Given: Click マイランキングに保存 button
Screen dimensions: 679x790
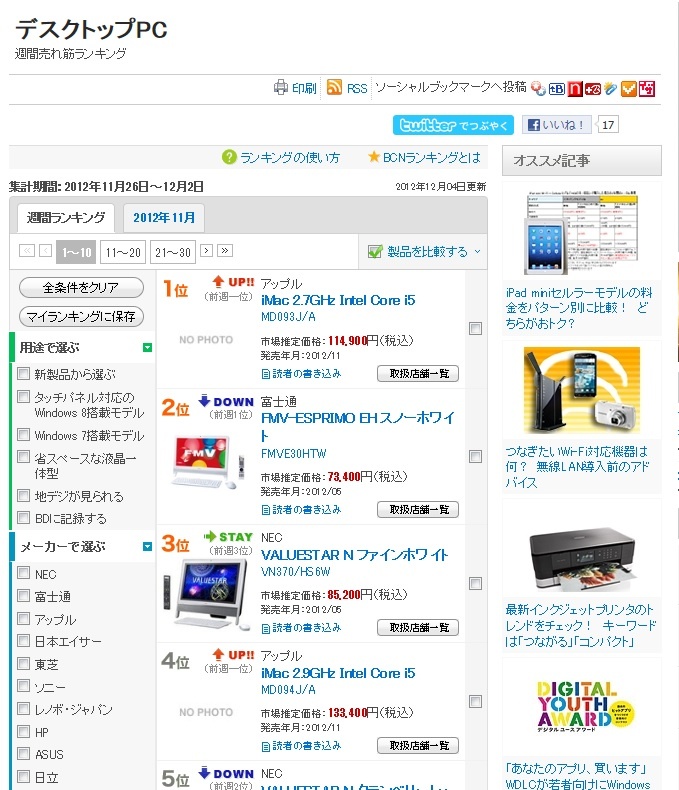Looking at the screenshot, I should pos(81,316).
